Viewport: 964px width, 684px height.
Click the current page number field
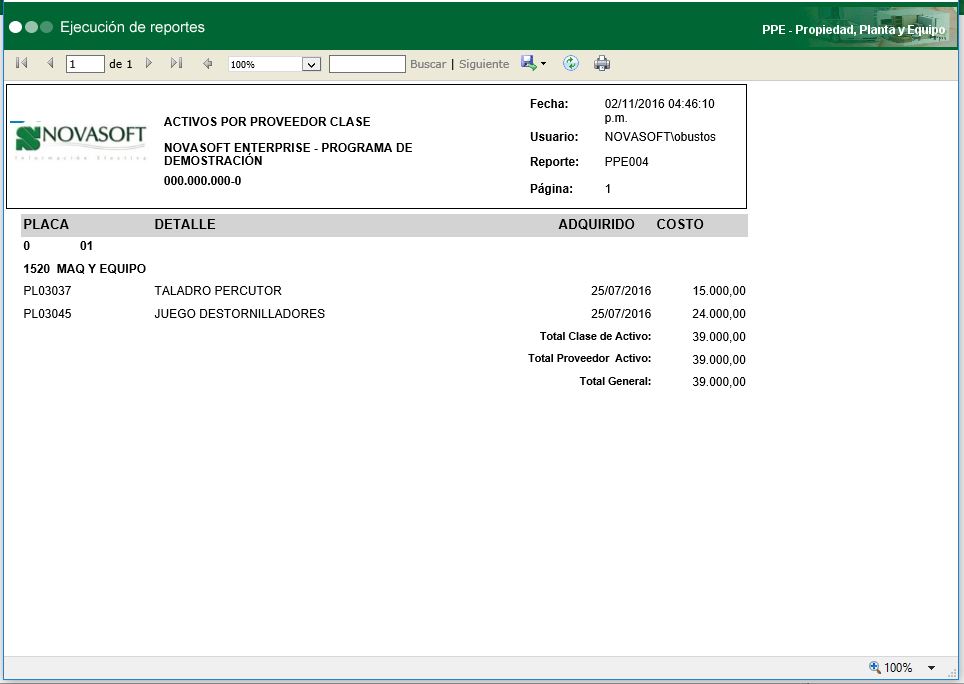(x=85, y=64)
